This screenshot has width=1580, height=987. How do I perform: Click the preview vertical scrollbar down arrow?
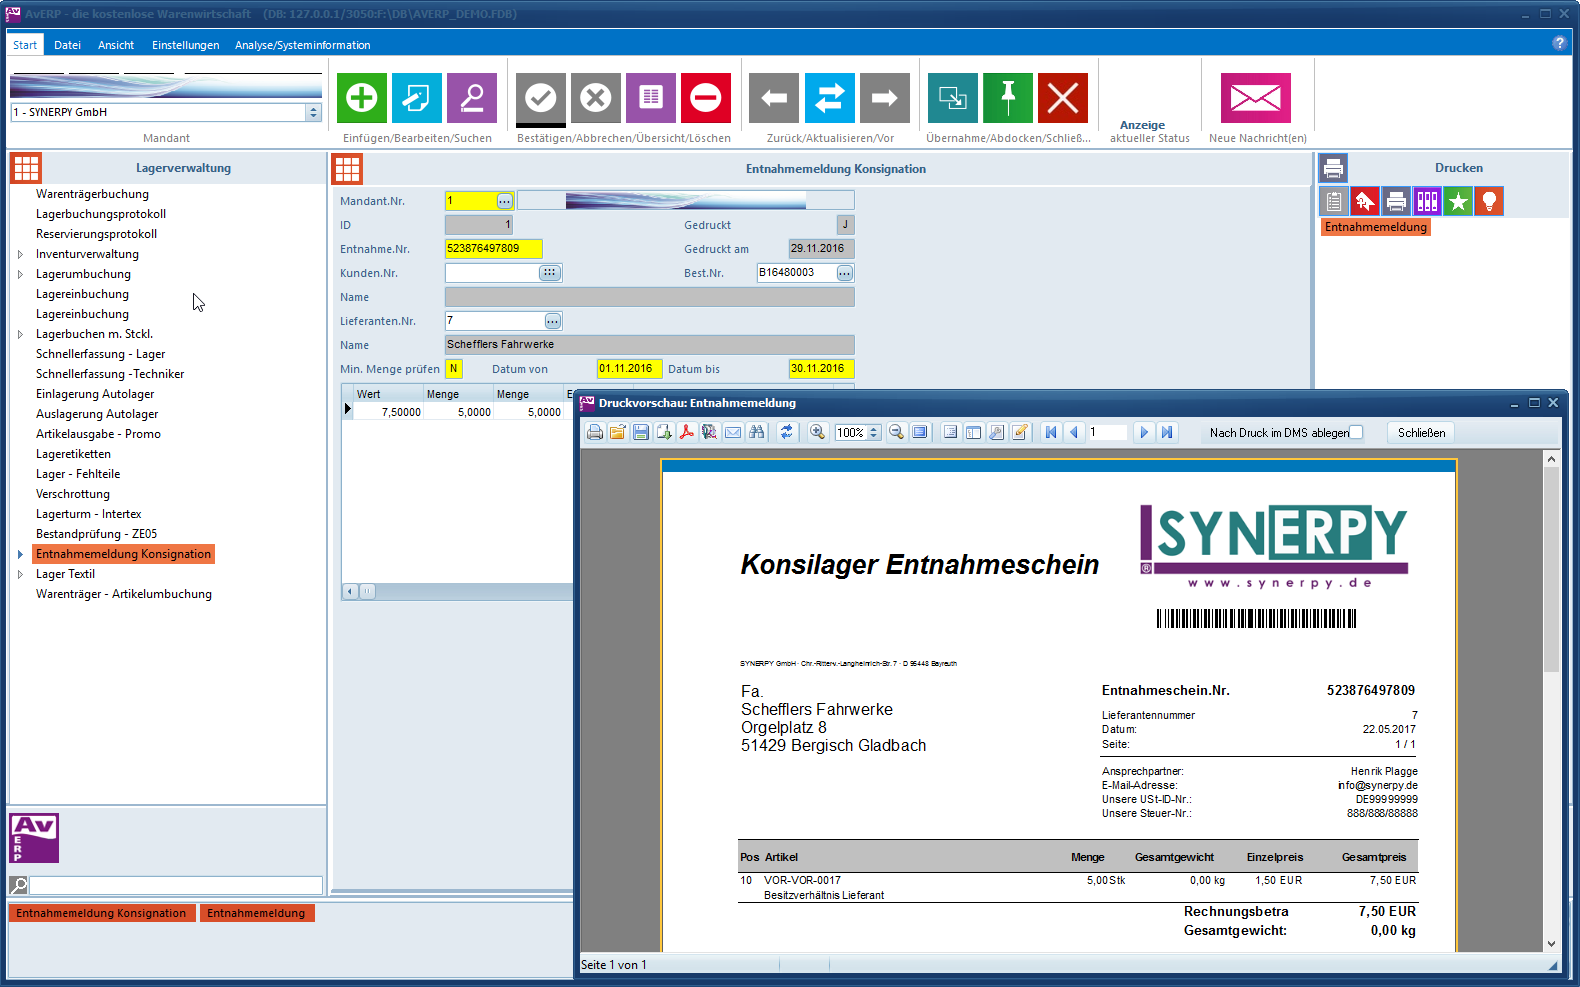click(1551, 943)
